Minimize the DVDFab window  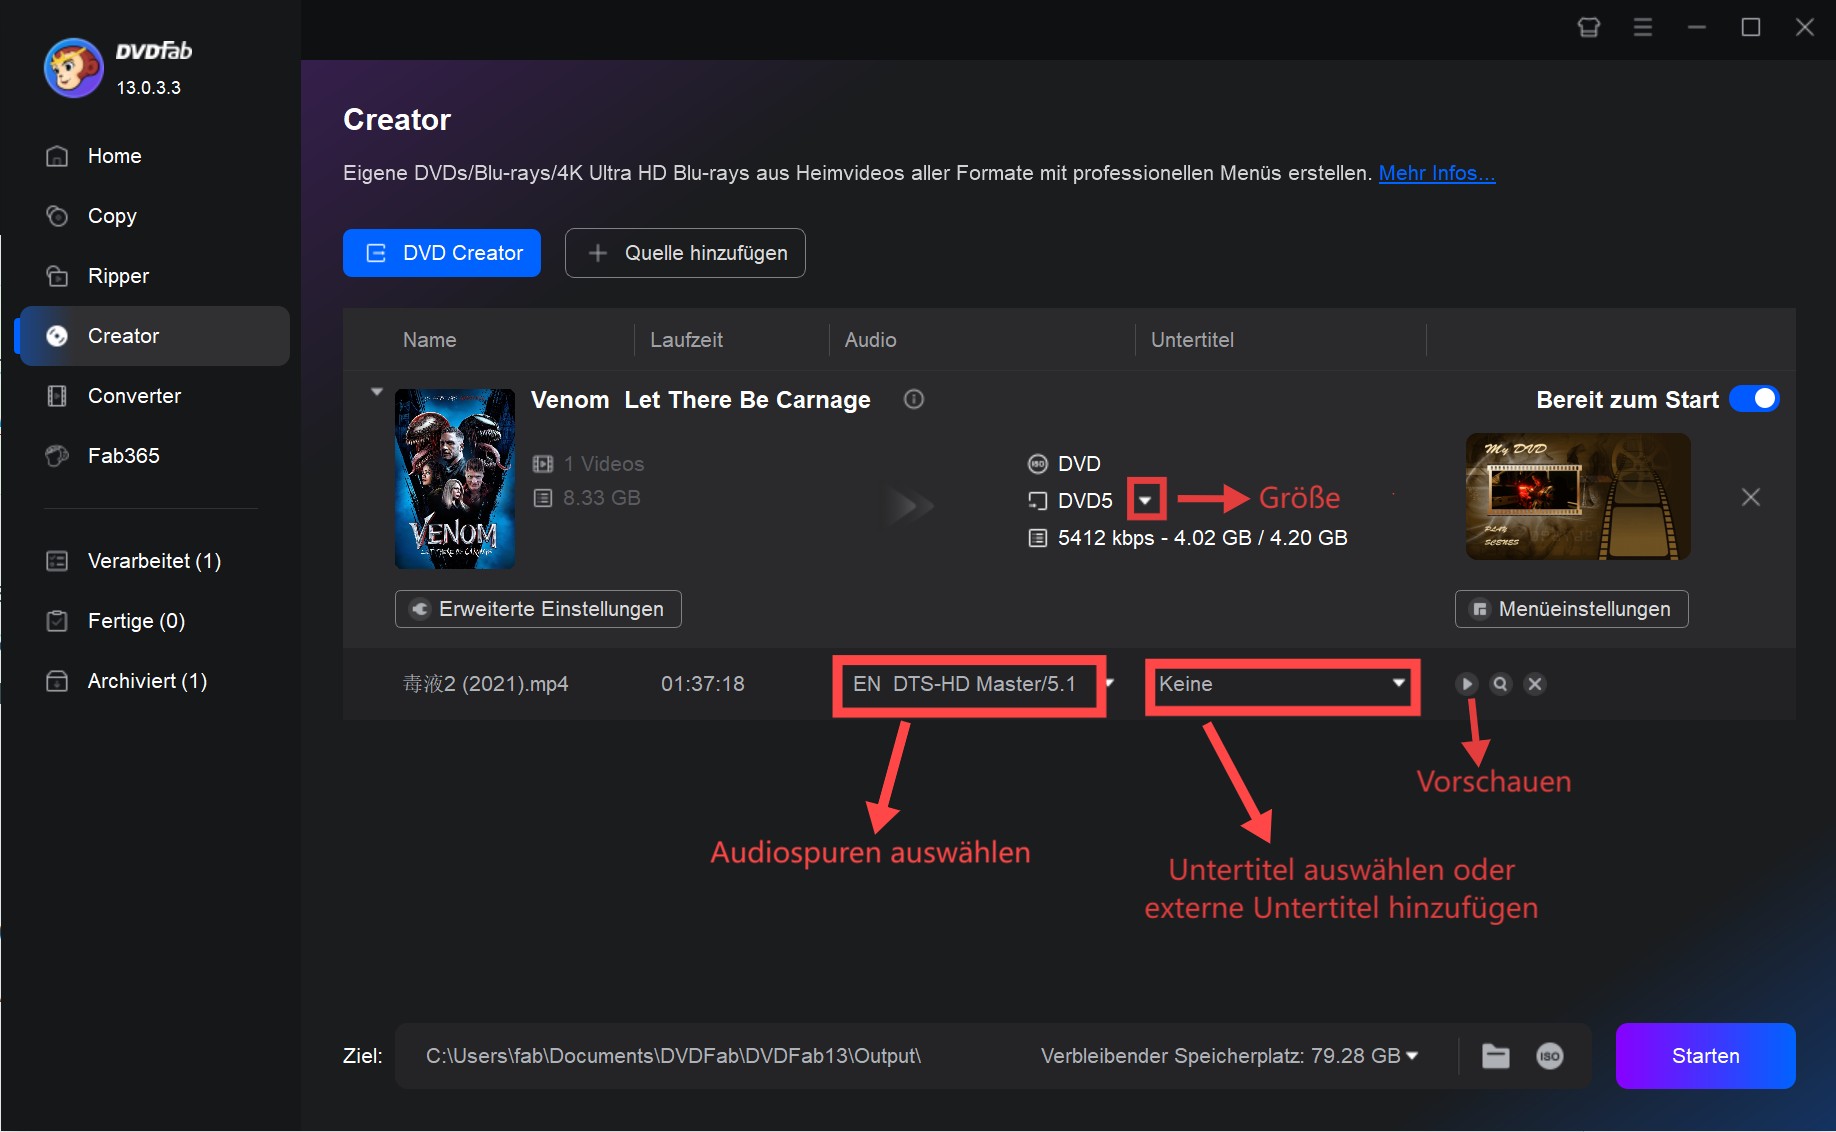point(1697,27)
